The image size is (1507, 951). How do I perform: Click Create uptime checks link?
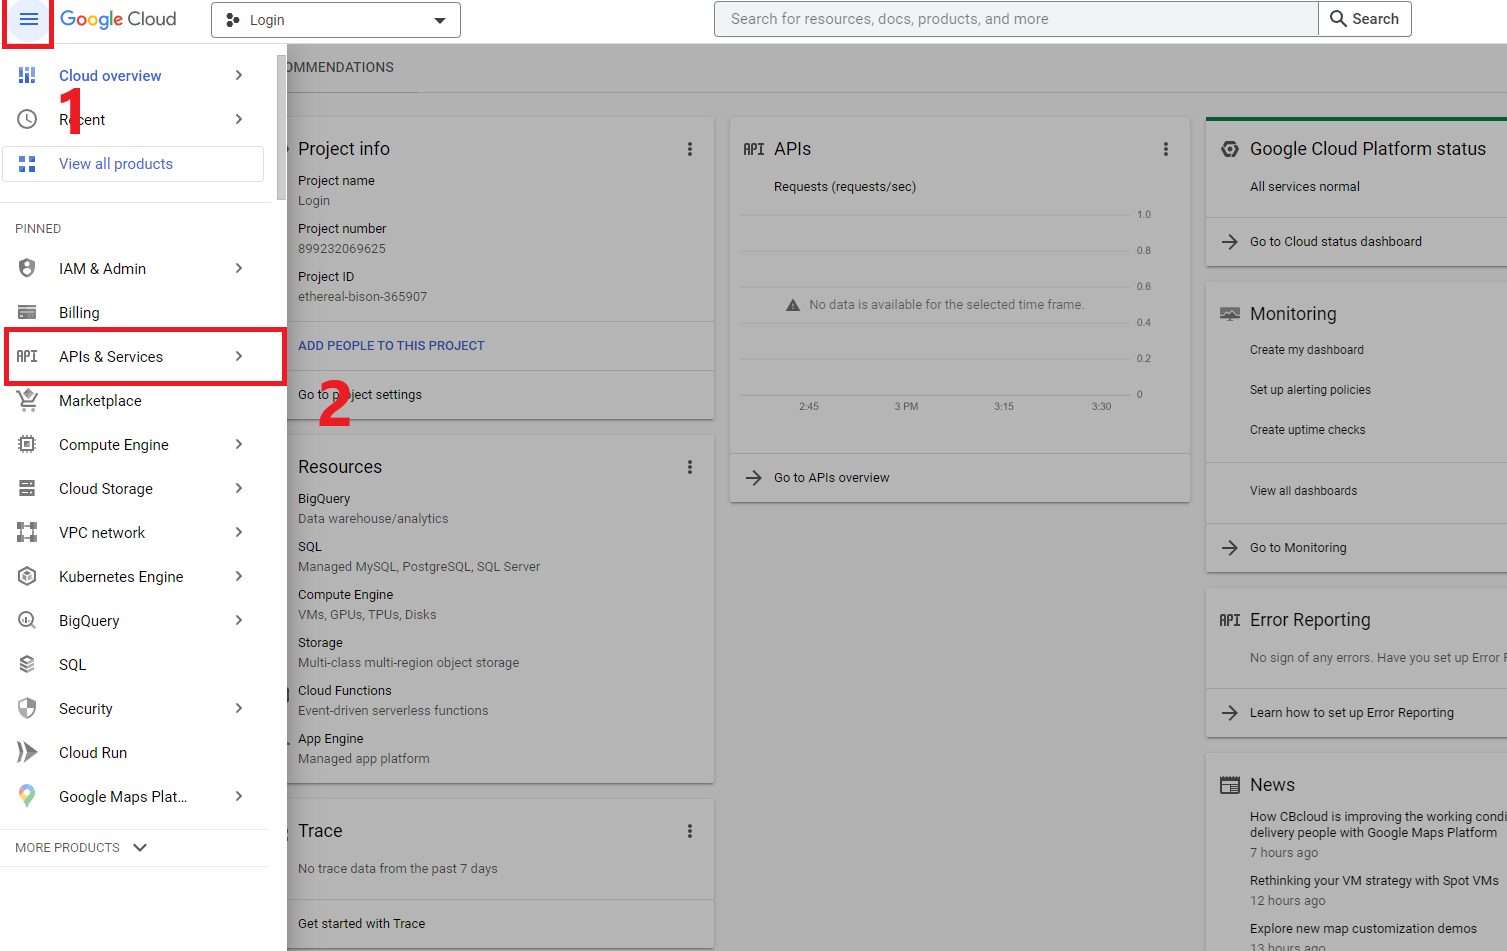[1307, 430]
